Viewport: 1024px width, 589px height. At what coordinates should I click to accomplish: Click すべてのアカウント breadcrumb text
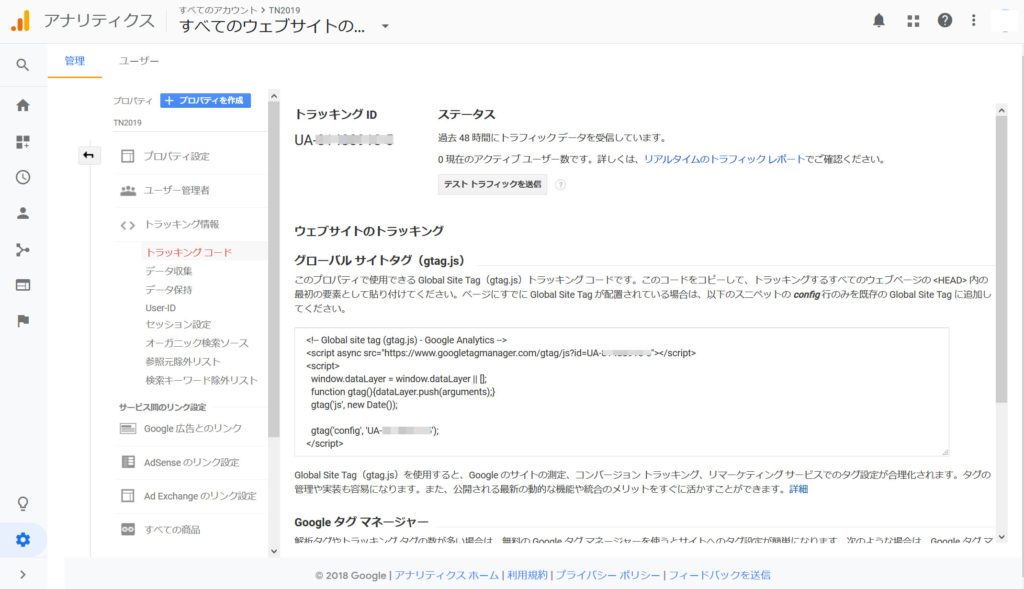pyautogui.click(x=218, y=10)
